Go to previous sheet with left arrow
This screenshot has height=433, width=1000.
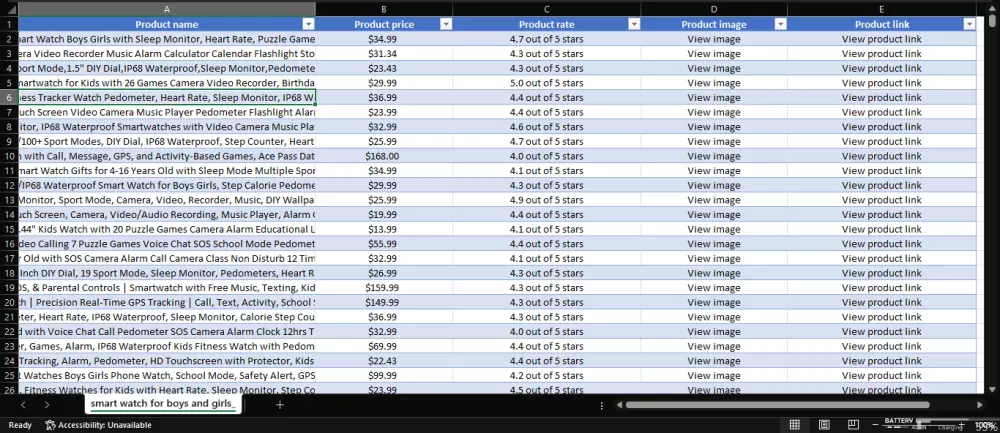(23, 405)
